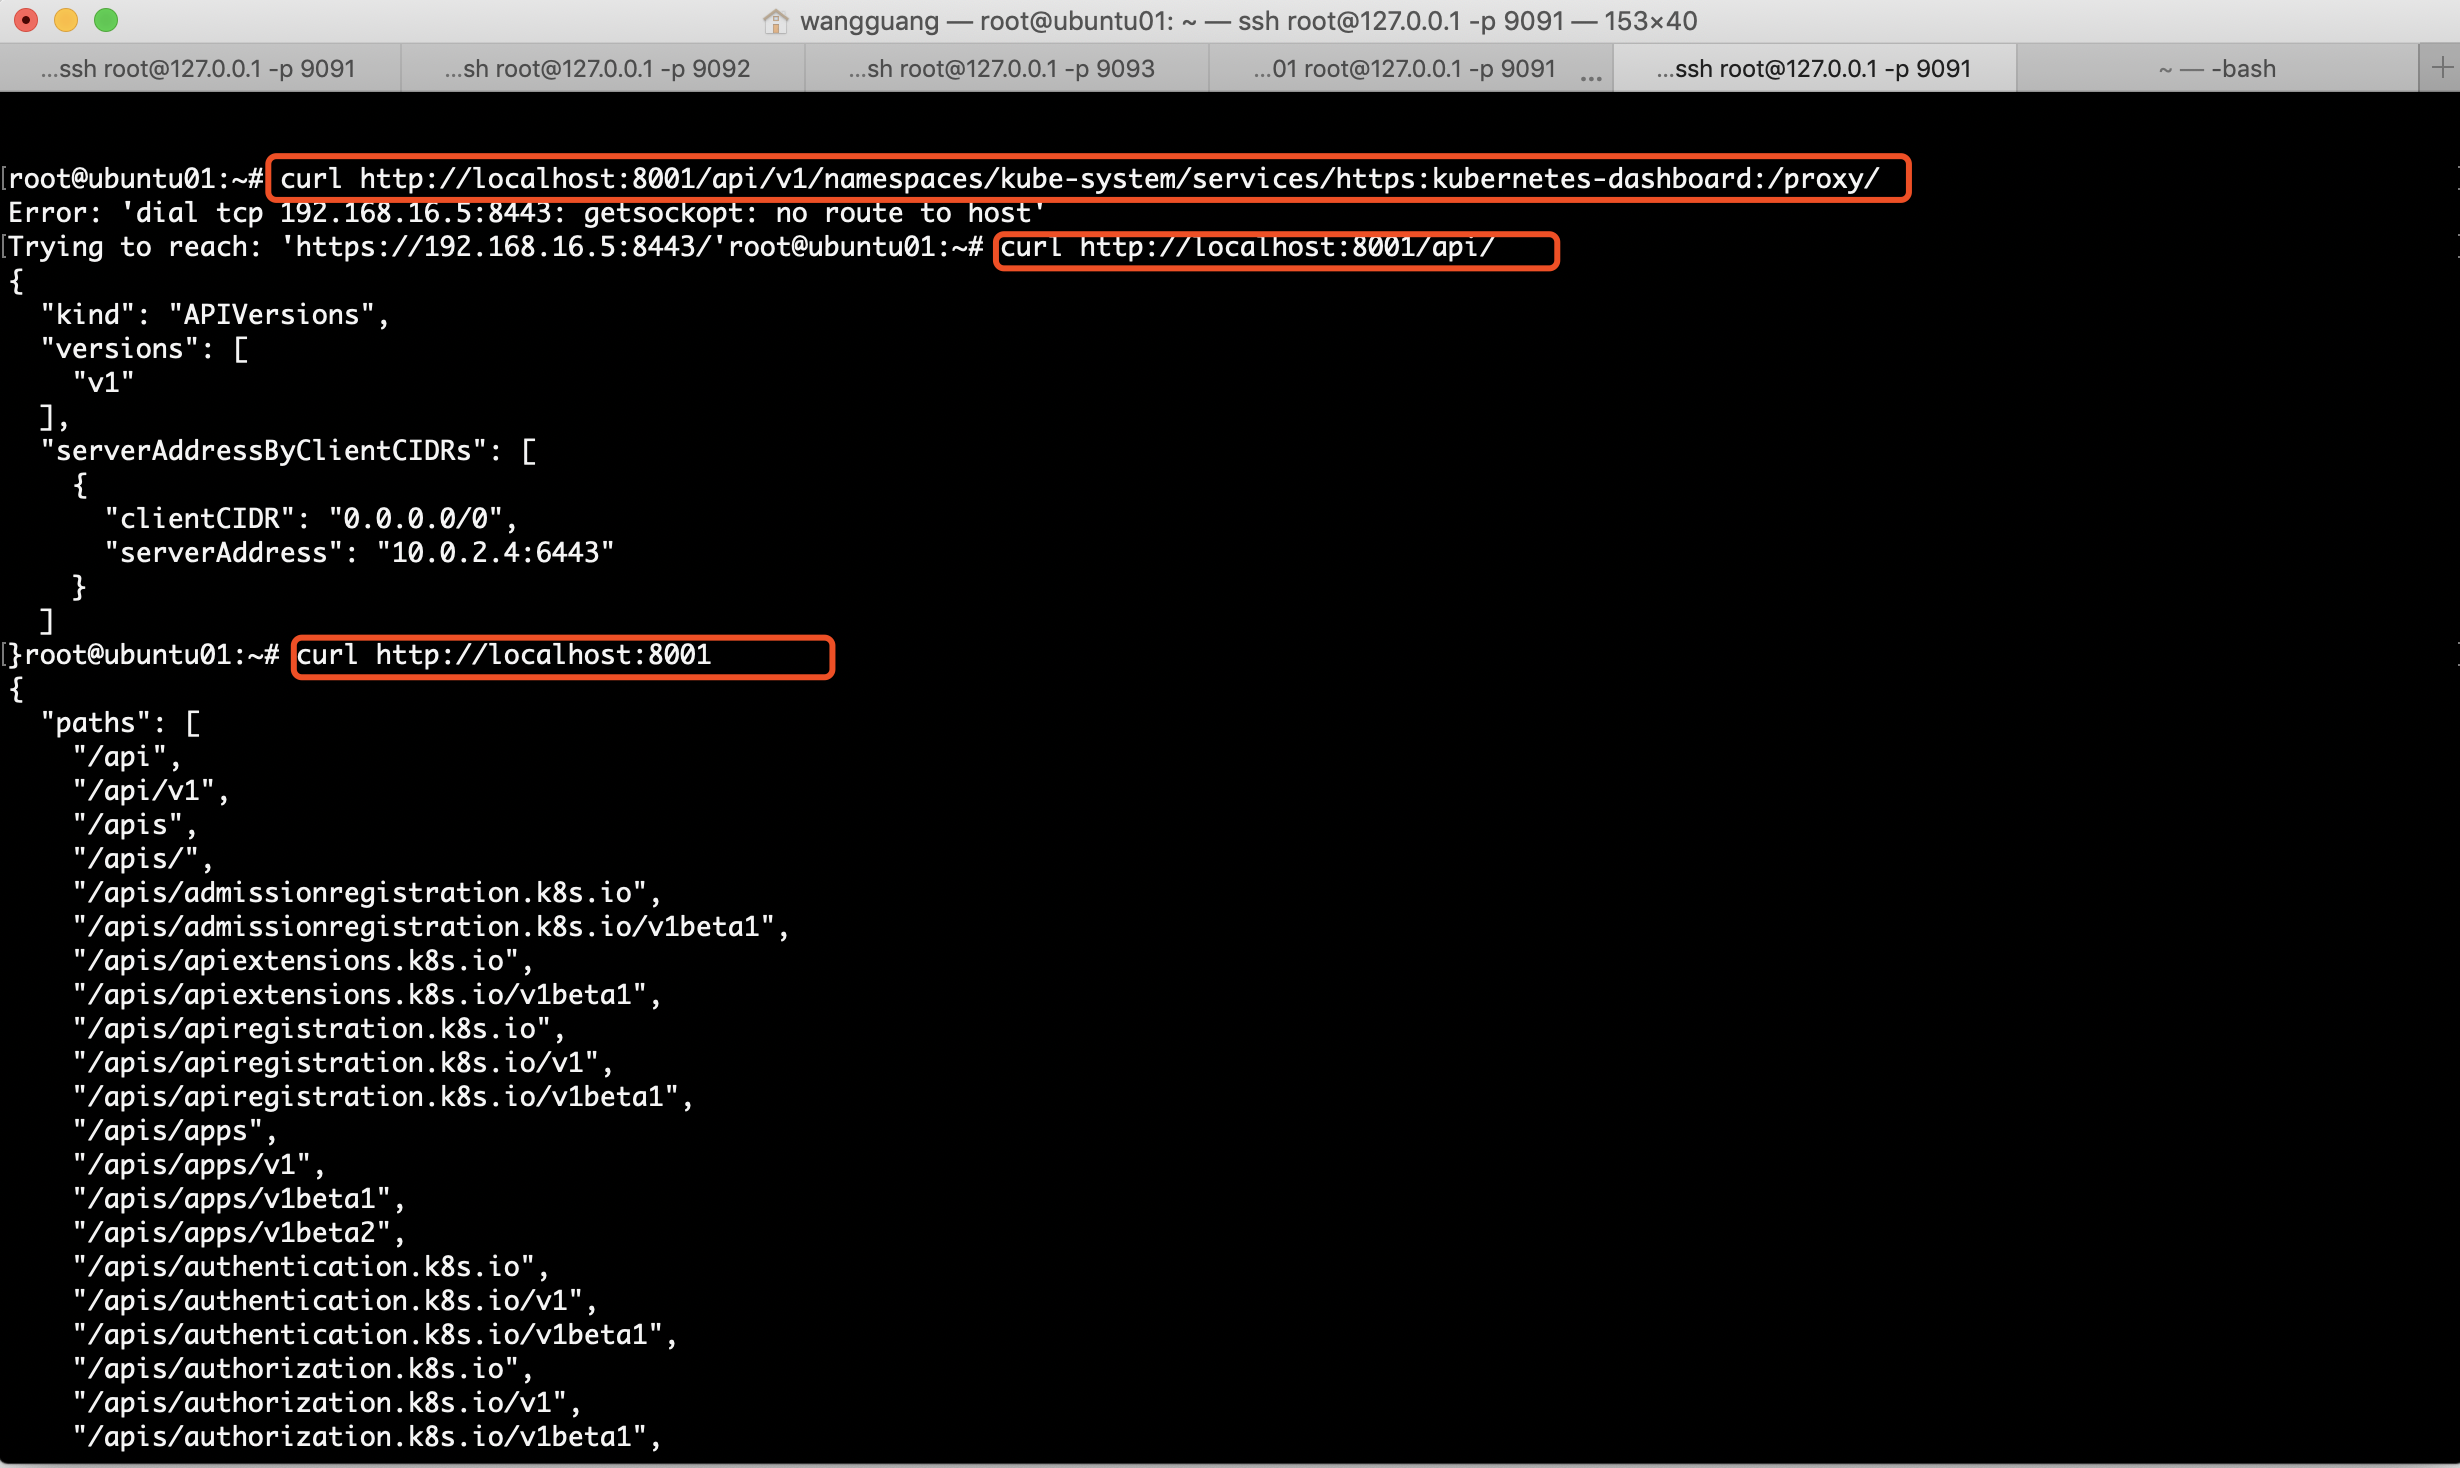The height and width of the screenshot is (1468, 2460).
Task: Click the "paths": [ line
Action: 120,722
